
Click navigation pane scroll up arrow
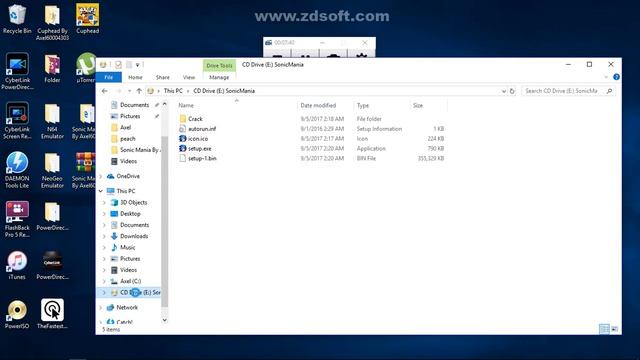click(x=164, y=104)
